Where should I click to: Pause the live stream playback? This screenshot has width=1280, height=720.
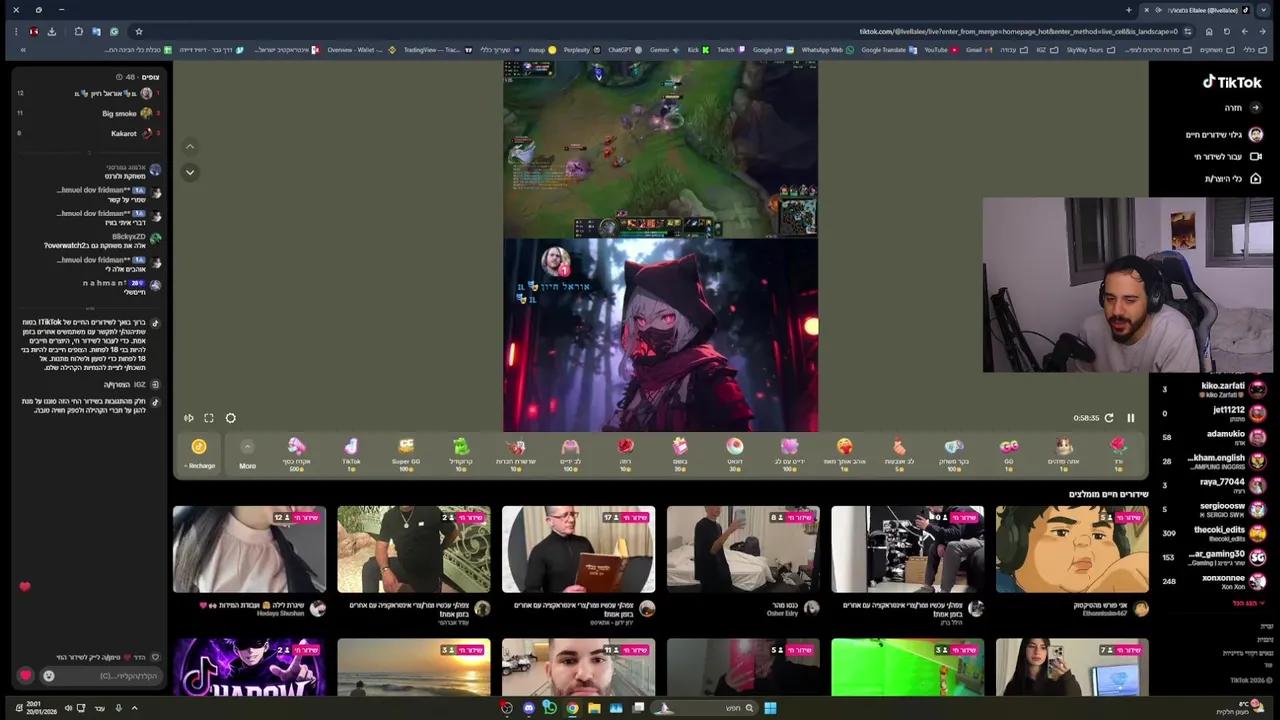click(1130, 418)
